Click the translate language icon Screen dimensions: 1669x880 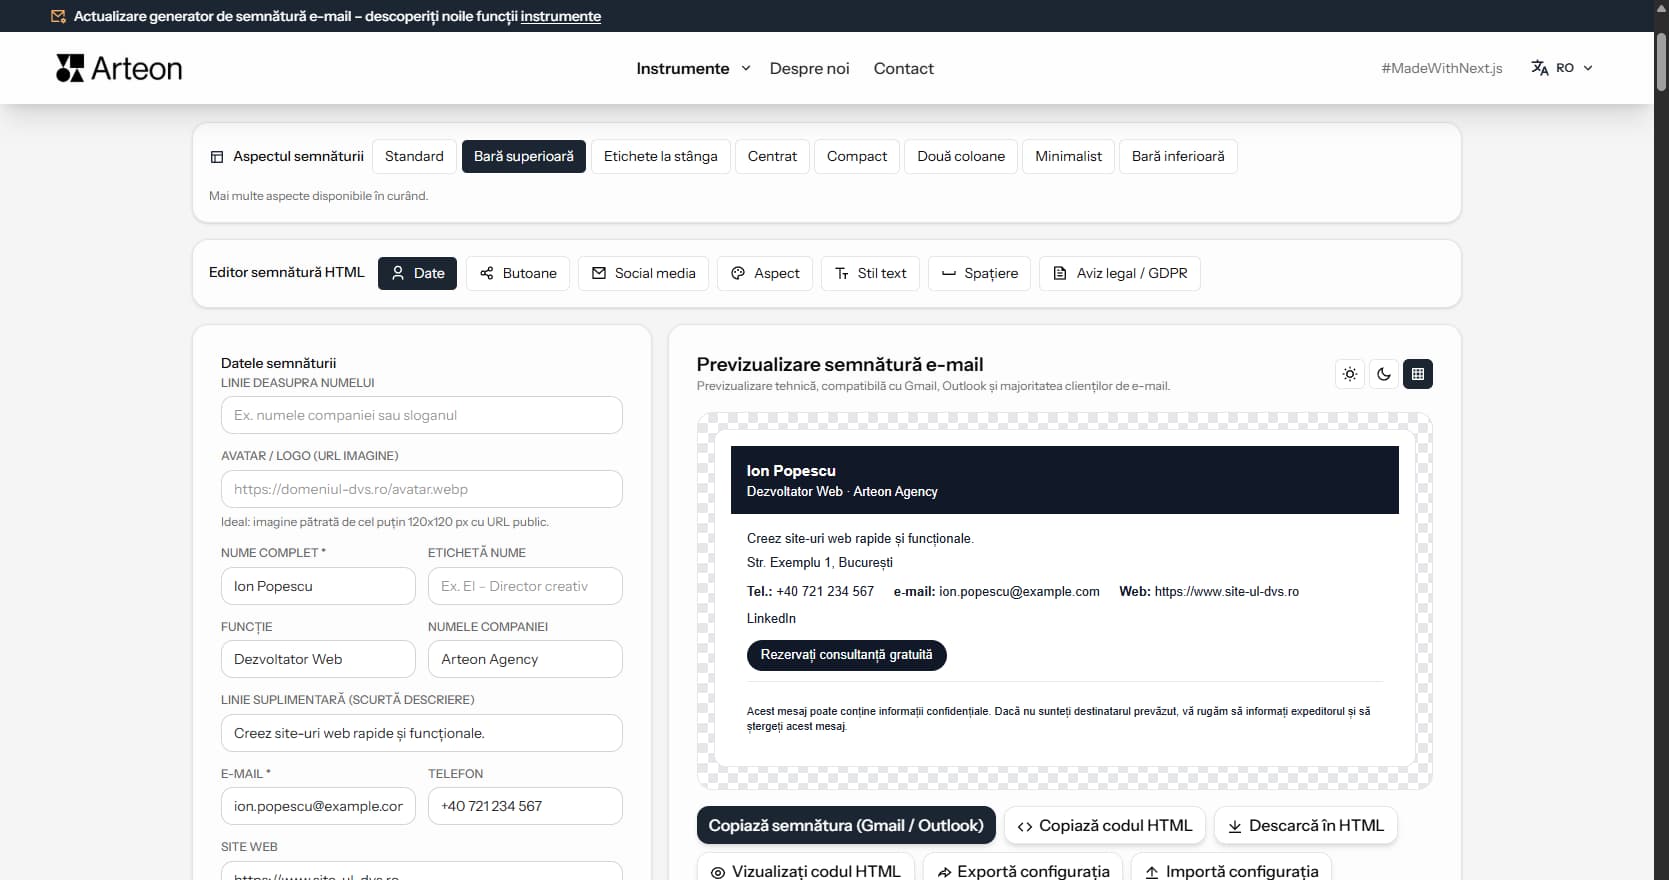click(1539, 68)
